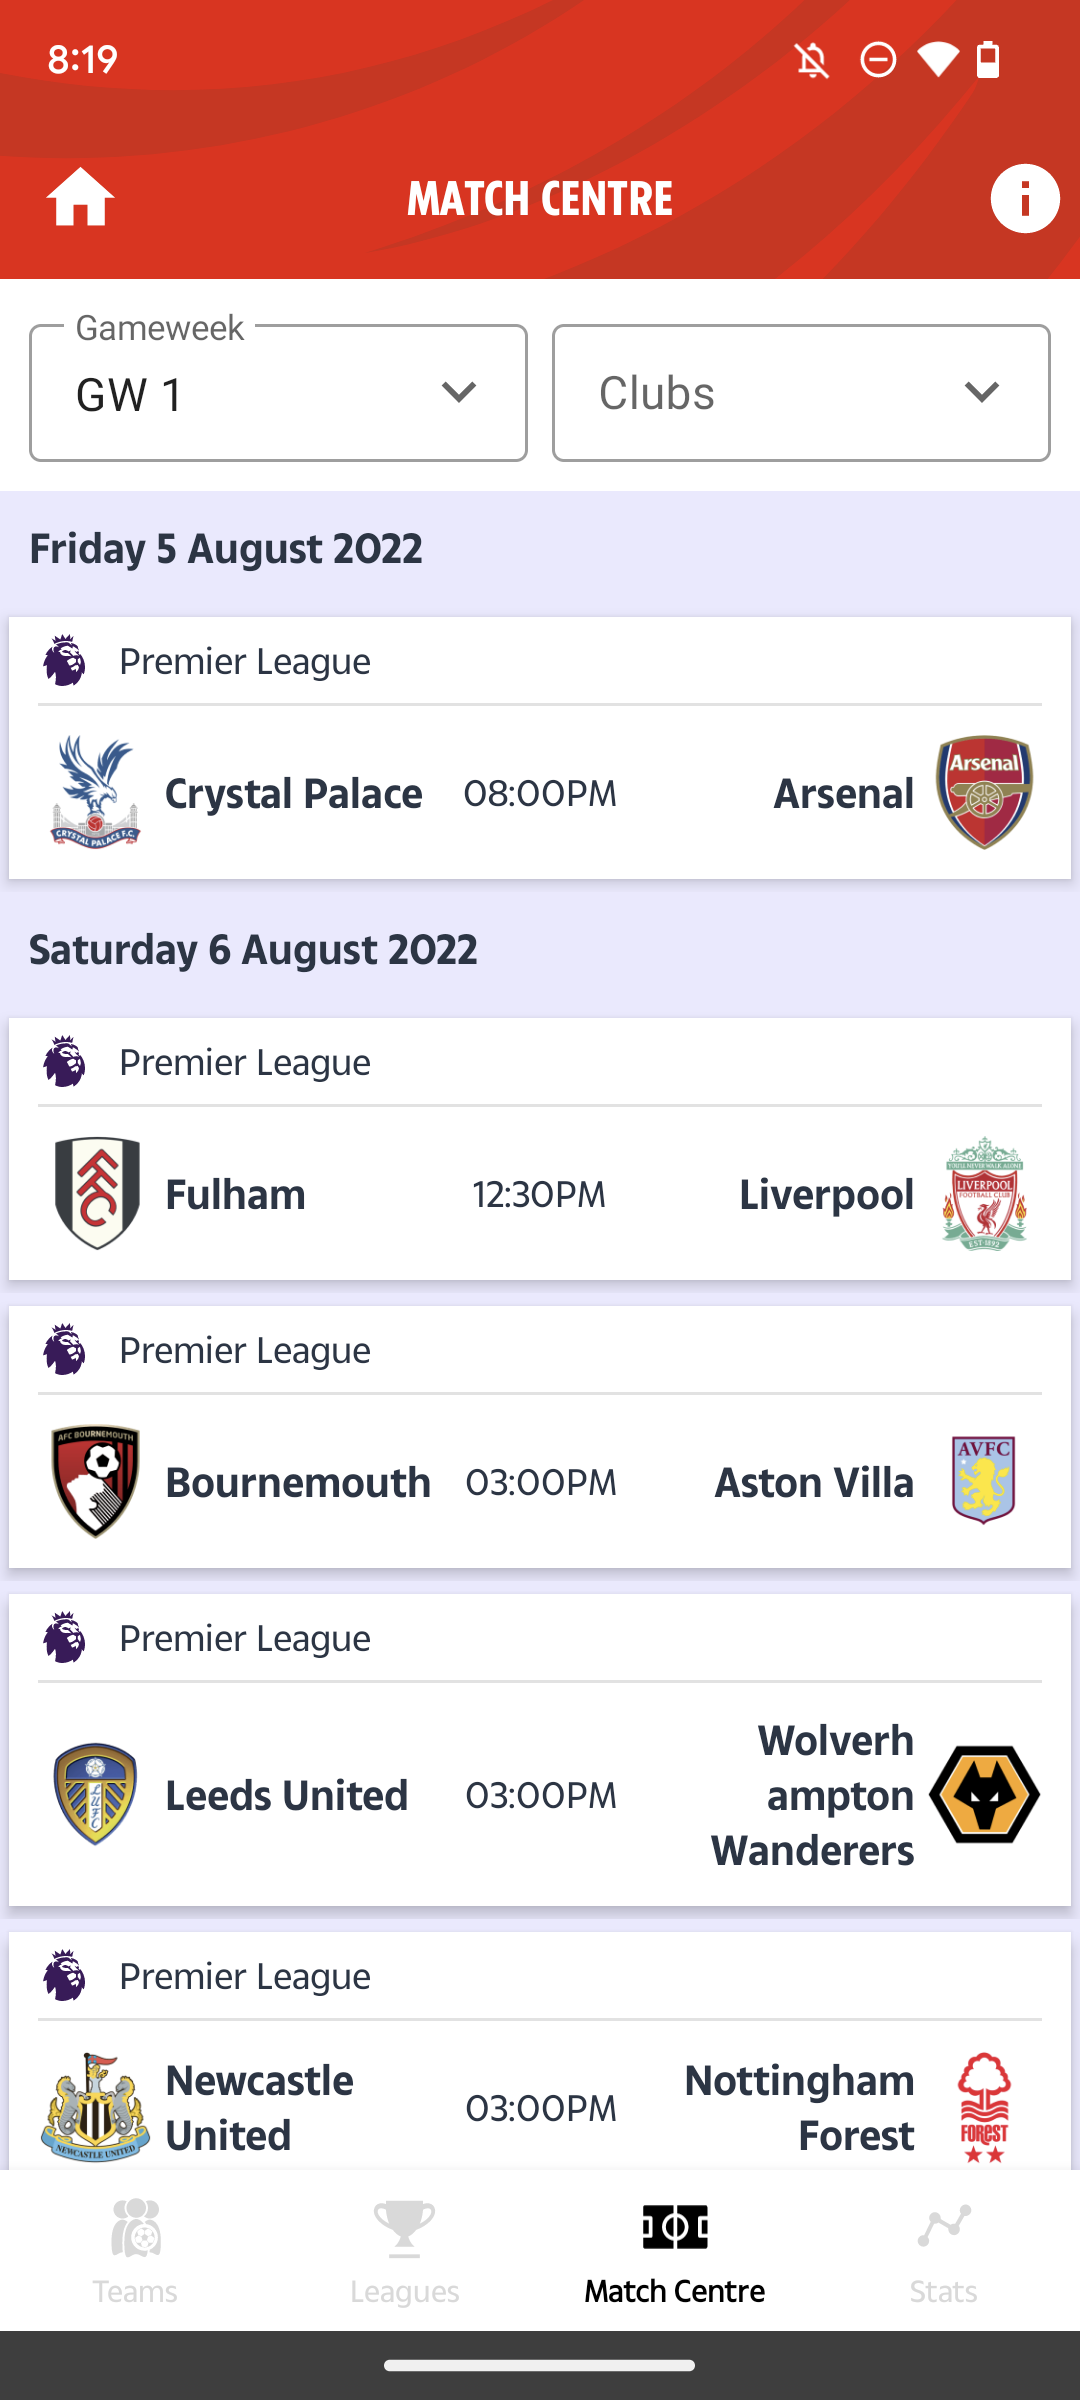Image resolution: width=1080 pixels, height=2400 pixels.
Task: Tap the Arsenal club crest
Action: tap(984, 792)
